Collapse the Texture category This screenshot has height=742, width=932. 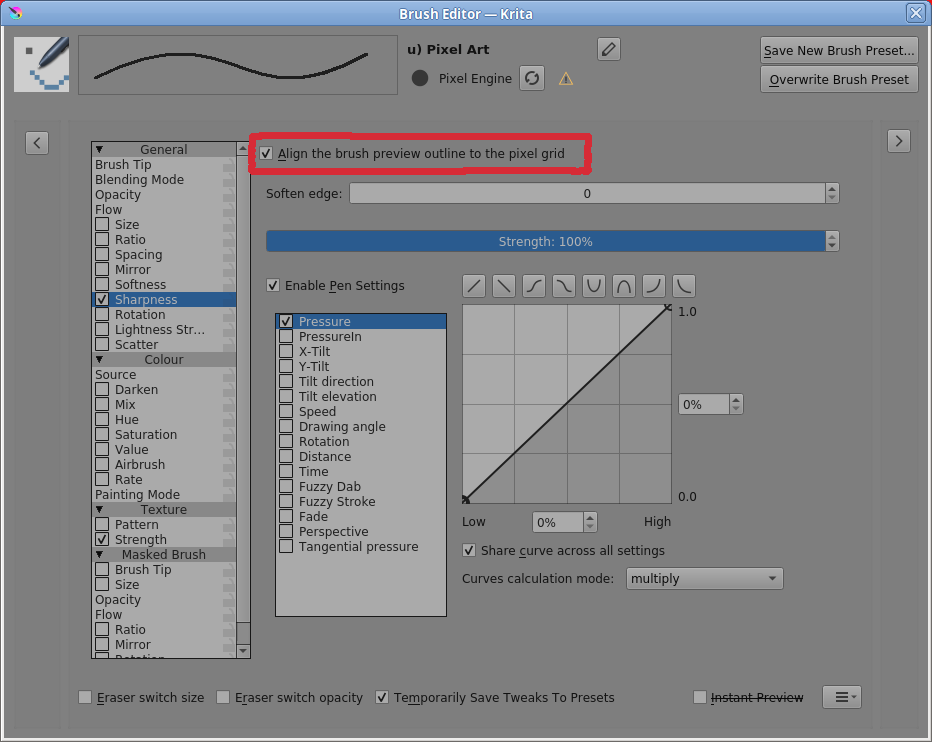99,509
